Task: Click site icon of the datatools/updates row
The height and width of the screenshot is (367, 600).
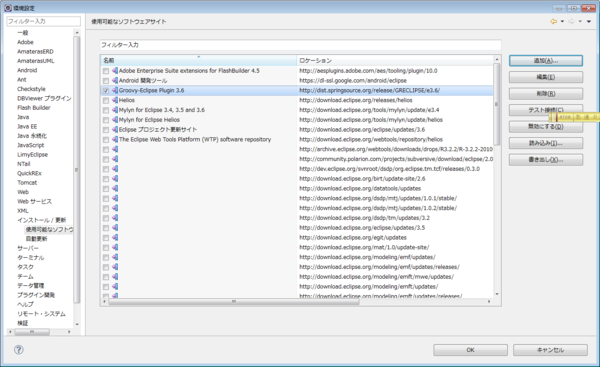Action: 115,189
